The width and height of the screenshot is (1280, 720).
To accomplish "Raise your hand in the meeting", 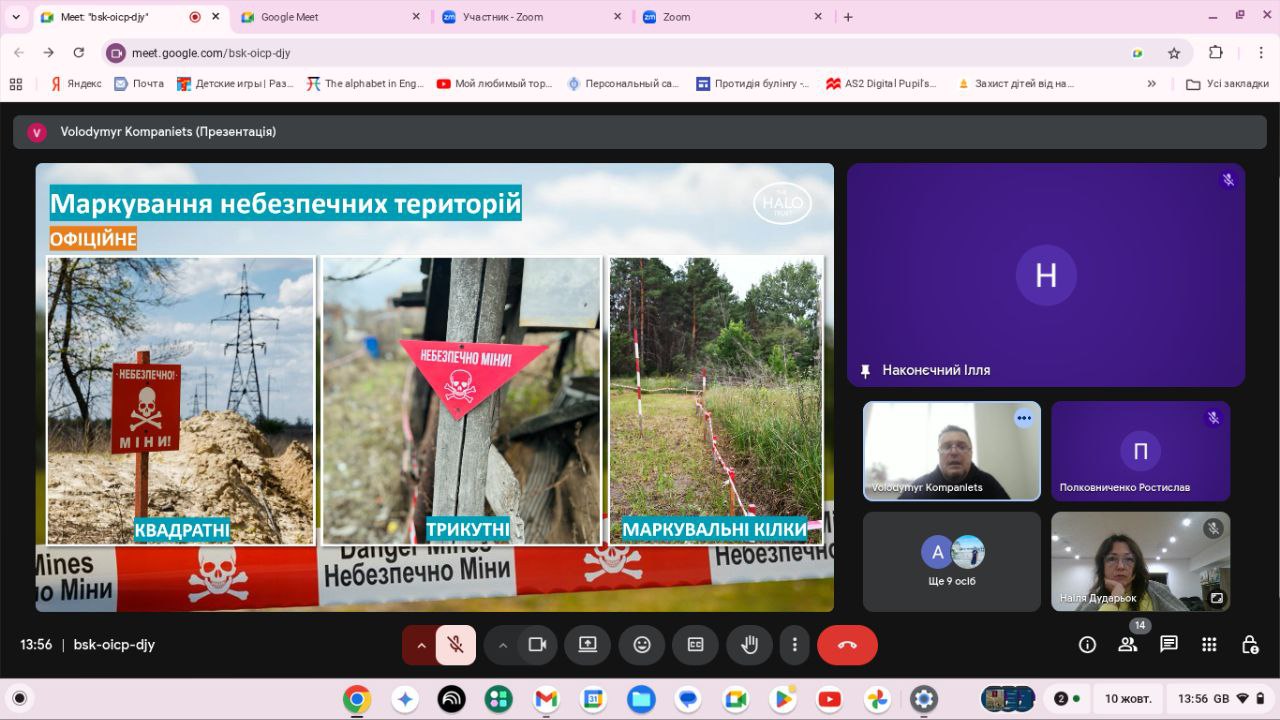I will 748,645.
